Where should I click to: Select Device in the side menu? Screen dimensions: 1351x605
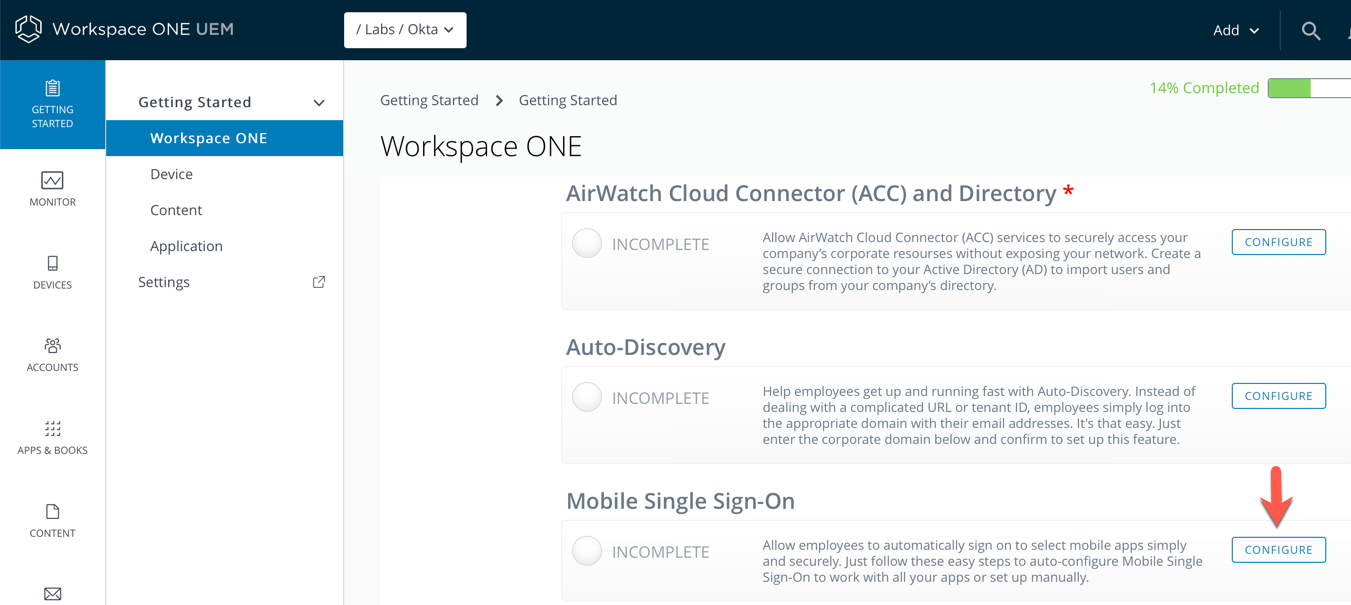click(171, 174)
